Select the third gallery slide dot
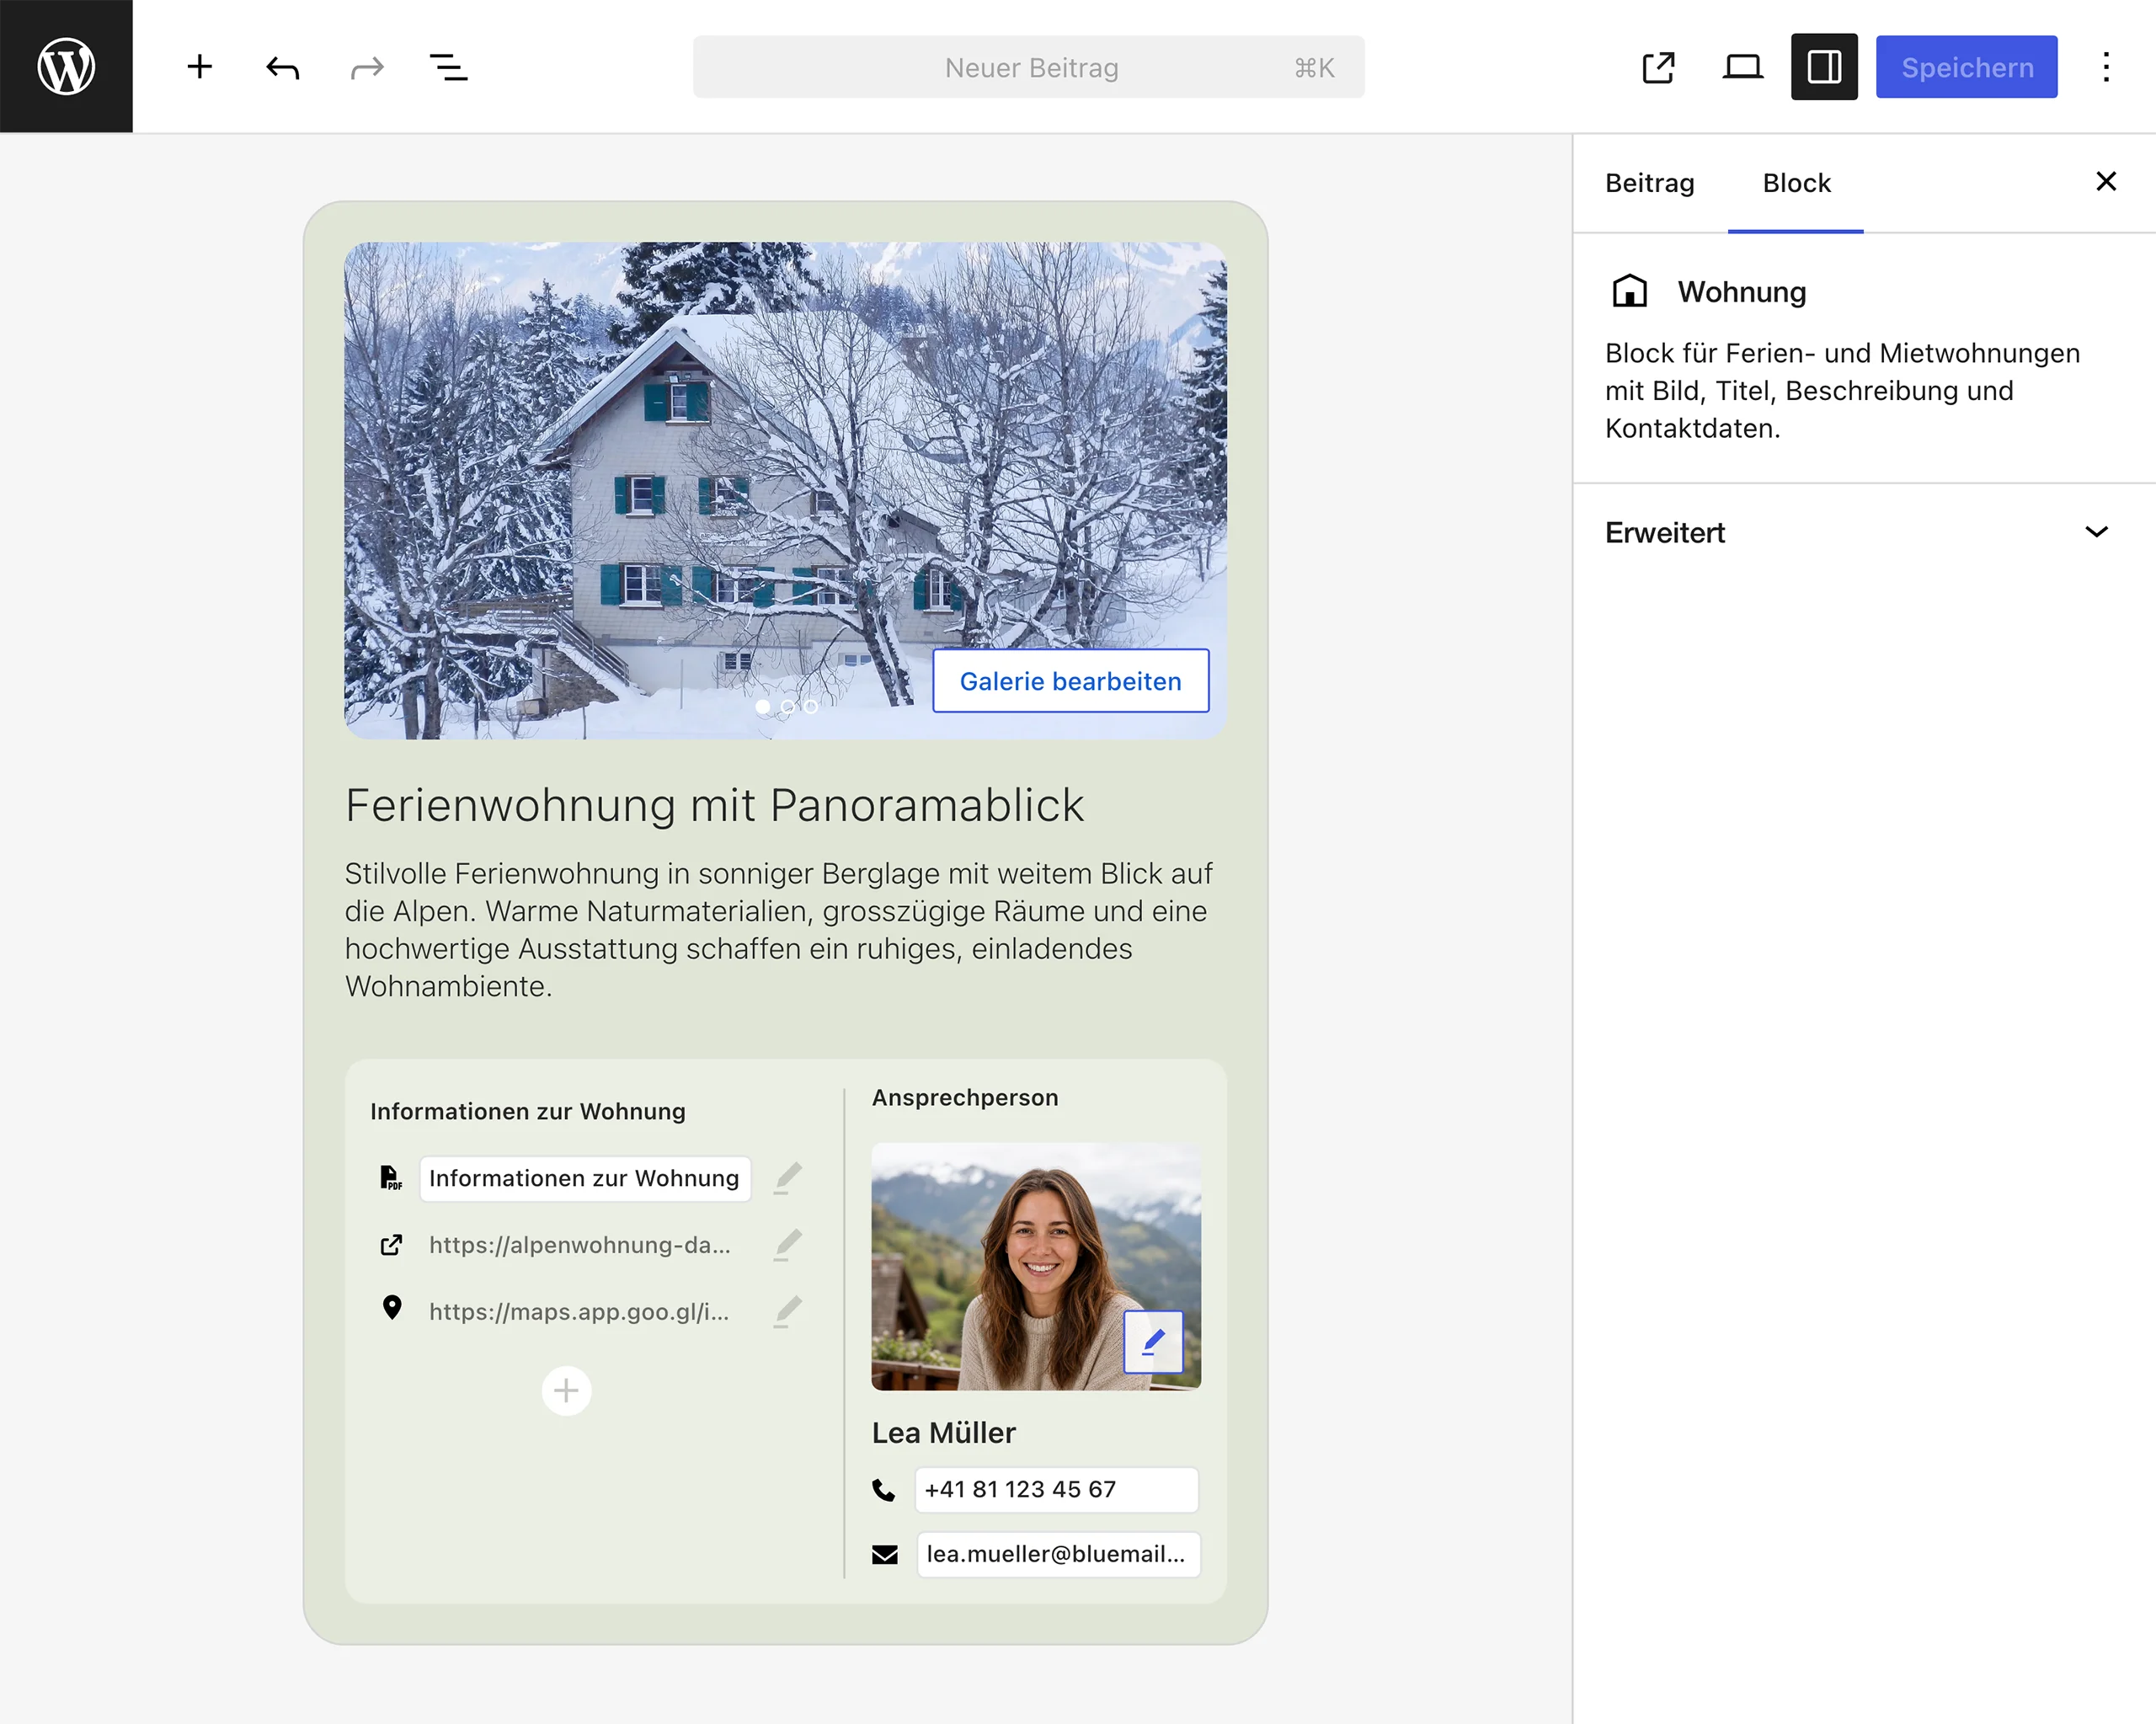Screen dimensions: 2156x1724 pos(810,706)
